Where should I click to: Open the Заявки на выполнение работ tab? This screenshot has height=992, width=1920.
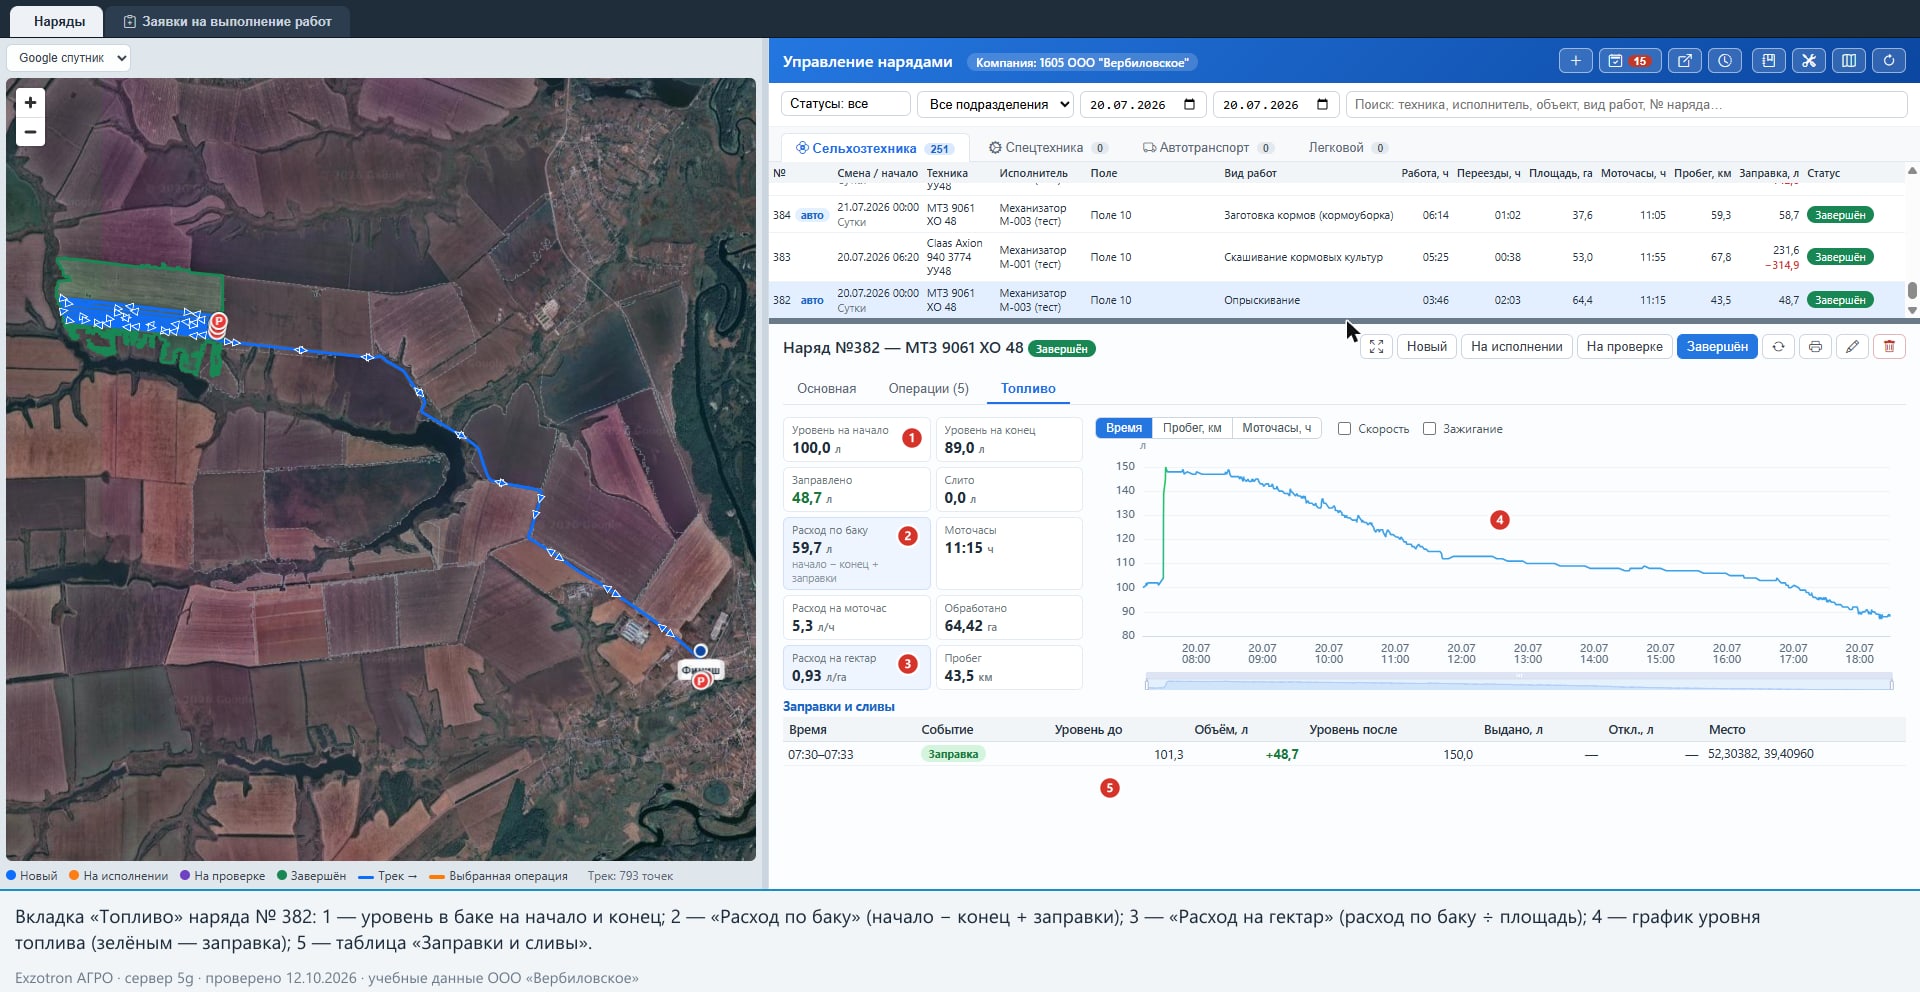227,21
